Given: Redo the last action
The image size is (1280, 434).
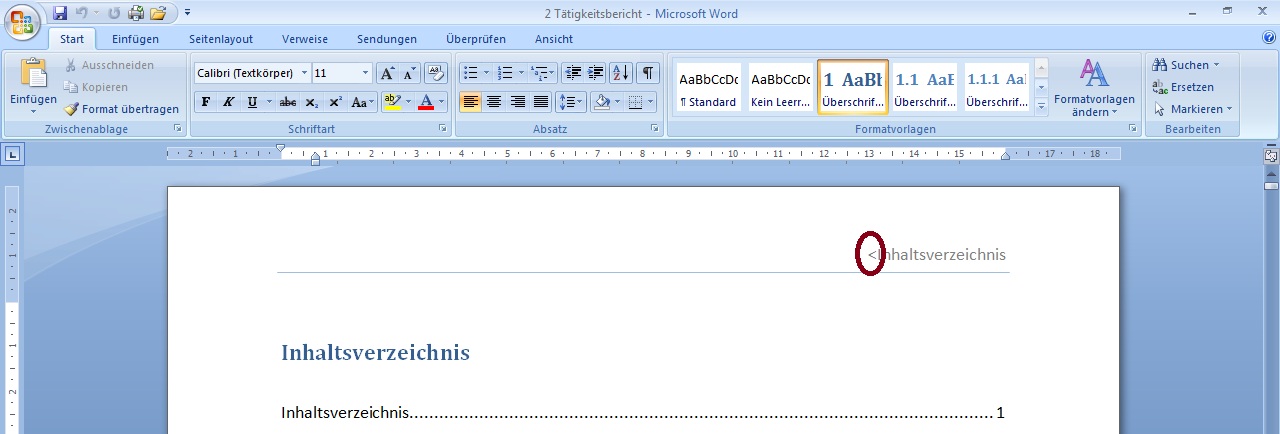Looking at the screenshot, I should coord(113,13).
